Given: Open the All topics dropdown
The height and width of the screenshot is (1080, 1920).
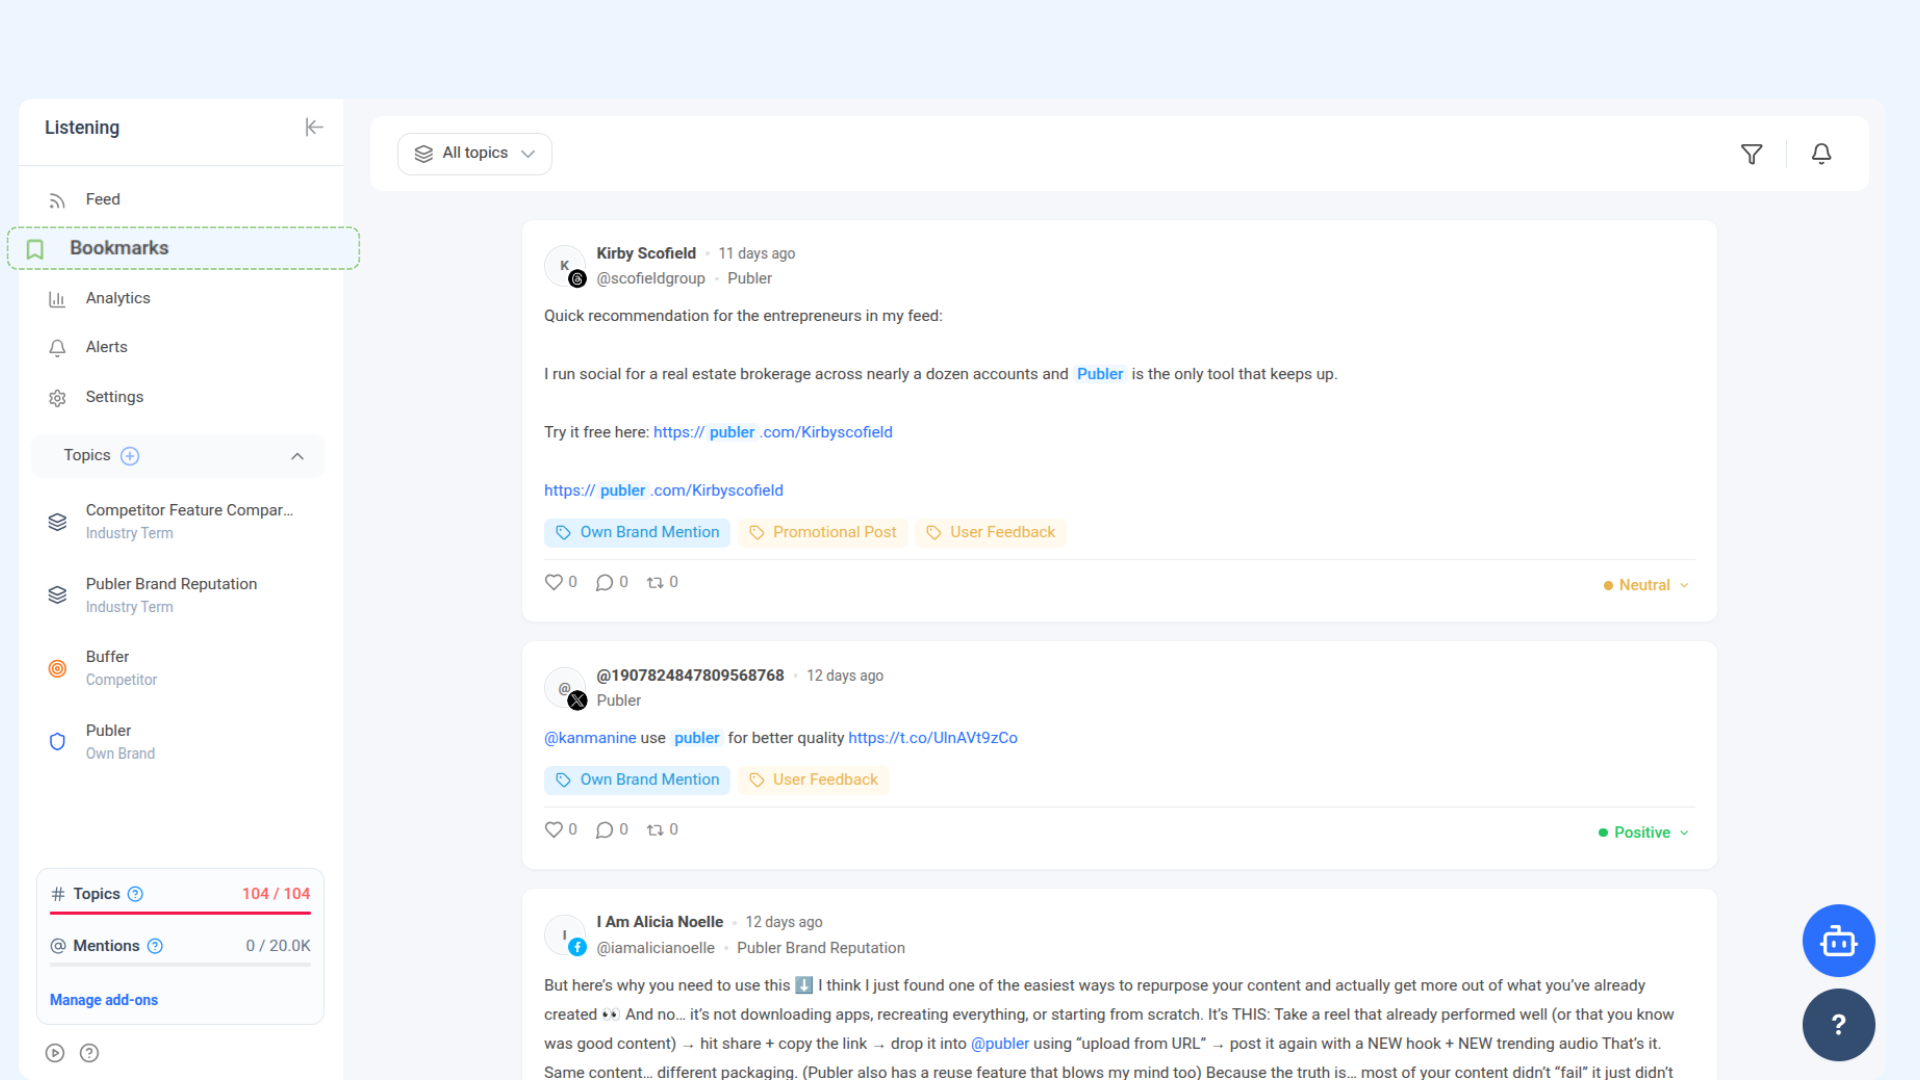Looking at the screenshot, I should (475, 154).
